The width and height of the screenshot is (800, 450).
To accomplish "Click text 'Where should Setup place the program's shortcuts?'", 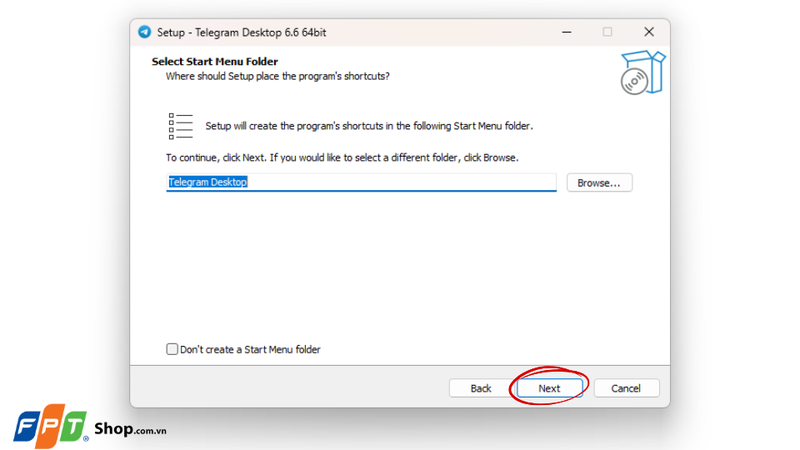I will (278, 76).
